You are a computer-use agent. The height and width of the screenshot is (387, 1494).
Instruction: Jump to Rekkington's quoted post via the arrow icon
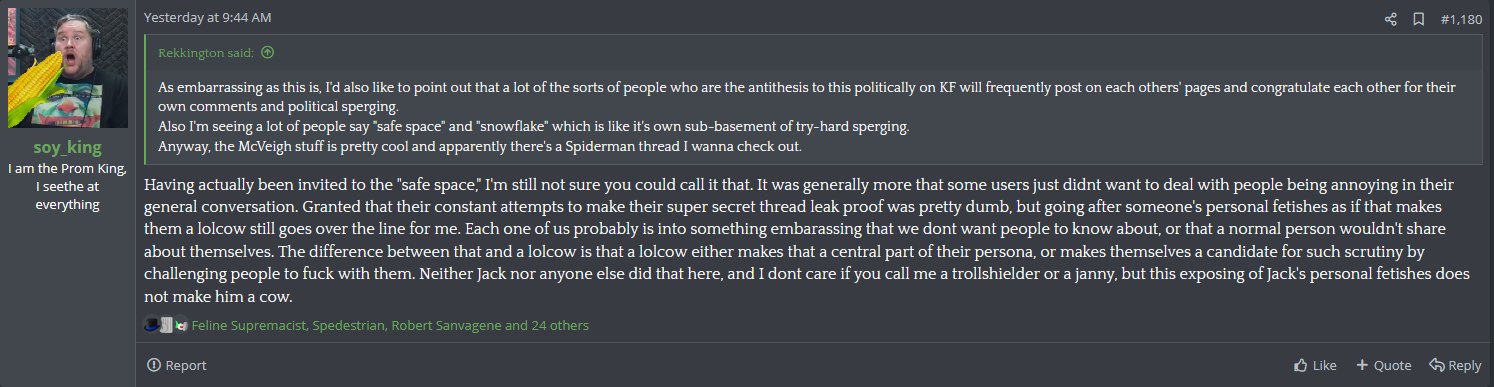pos(267,53)
